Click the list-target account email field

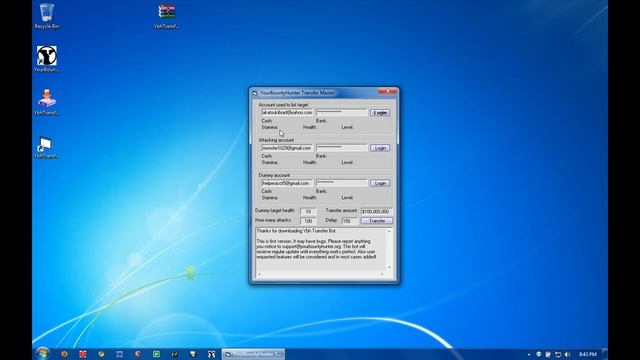(287, 112)
